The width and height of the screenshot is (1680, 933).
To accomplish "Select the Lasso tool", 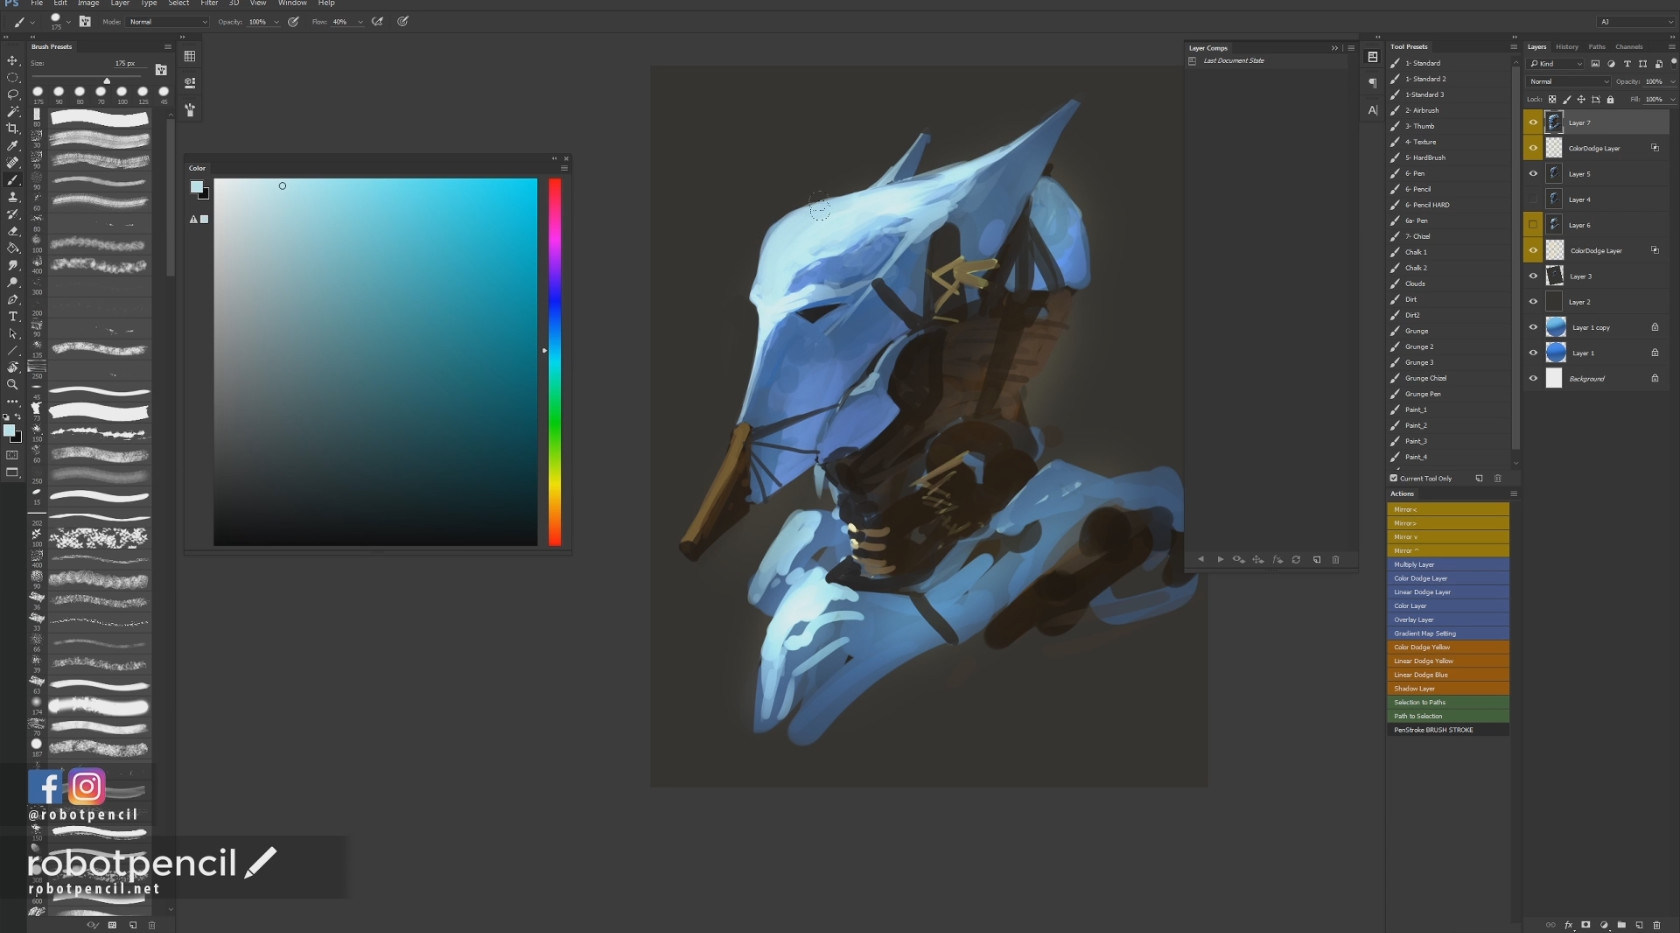I will pos(13,94).
